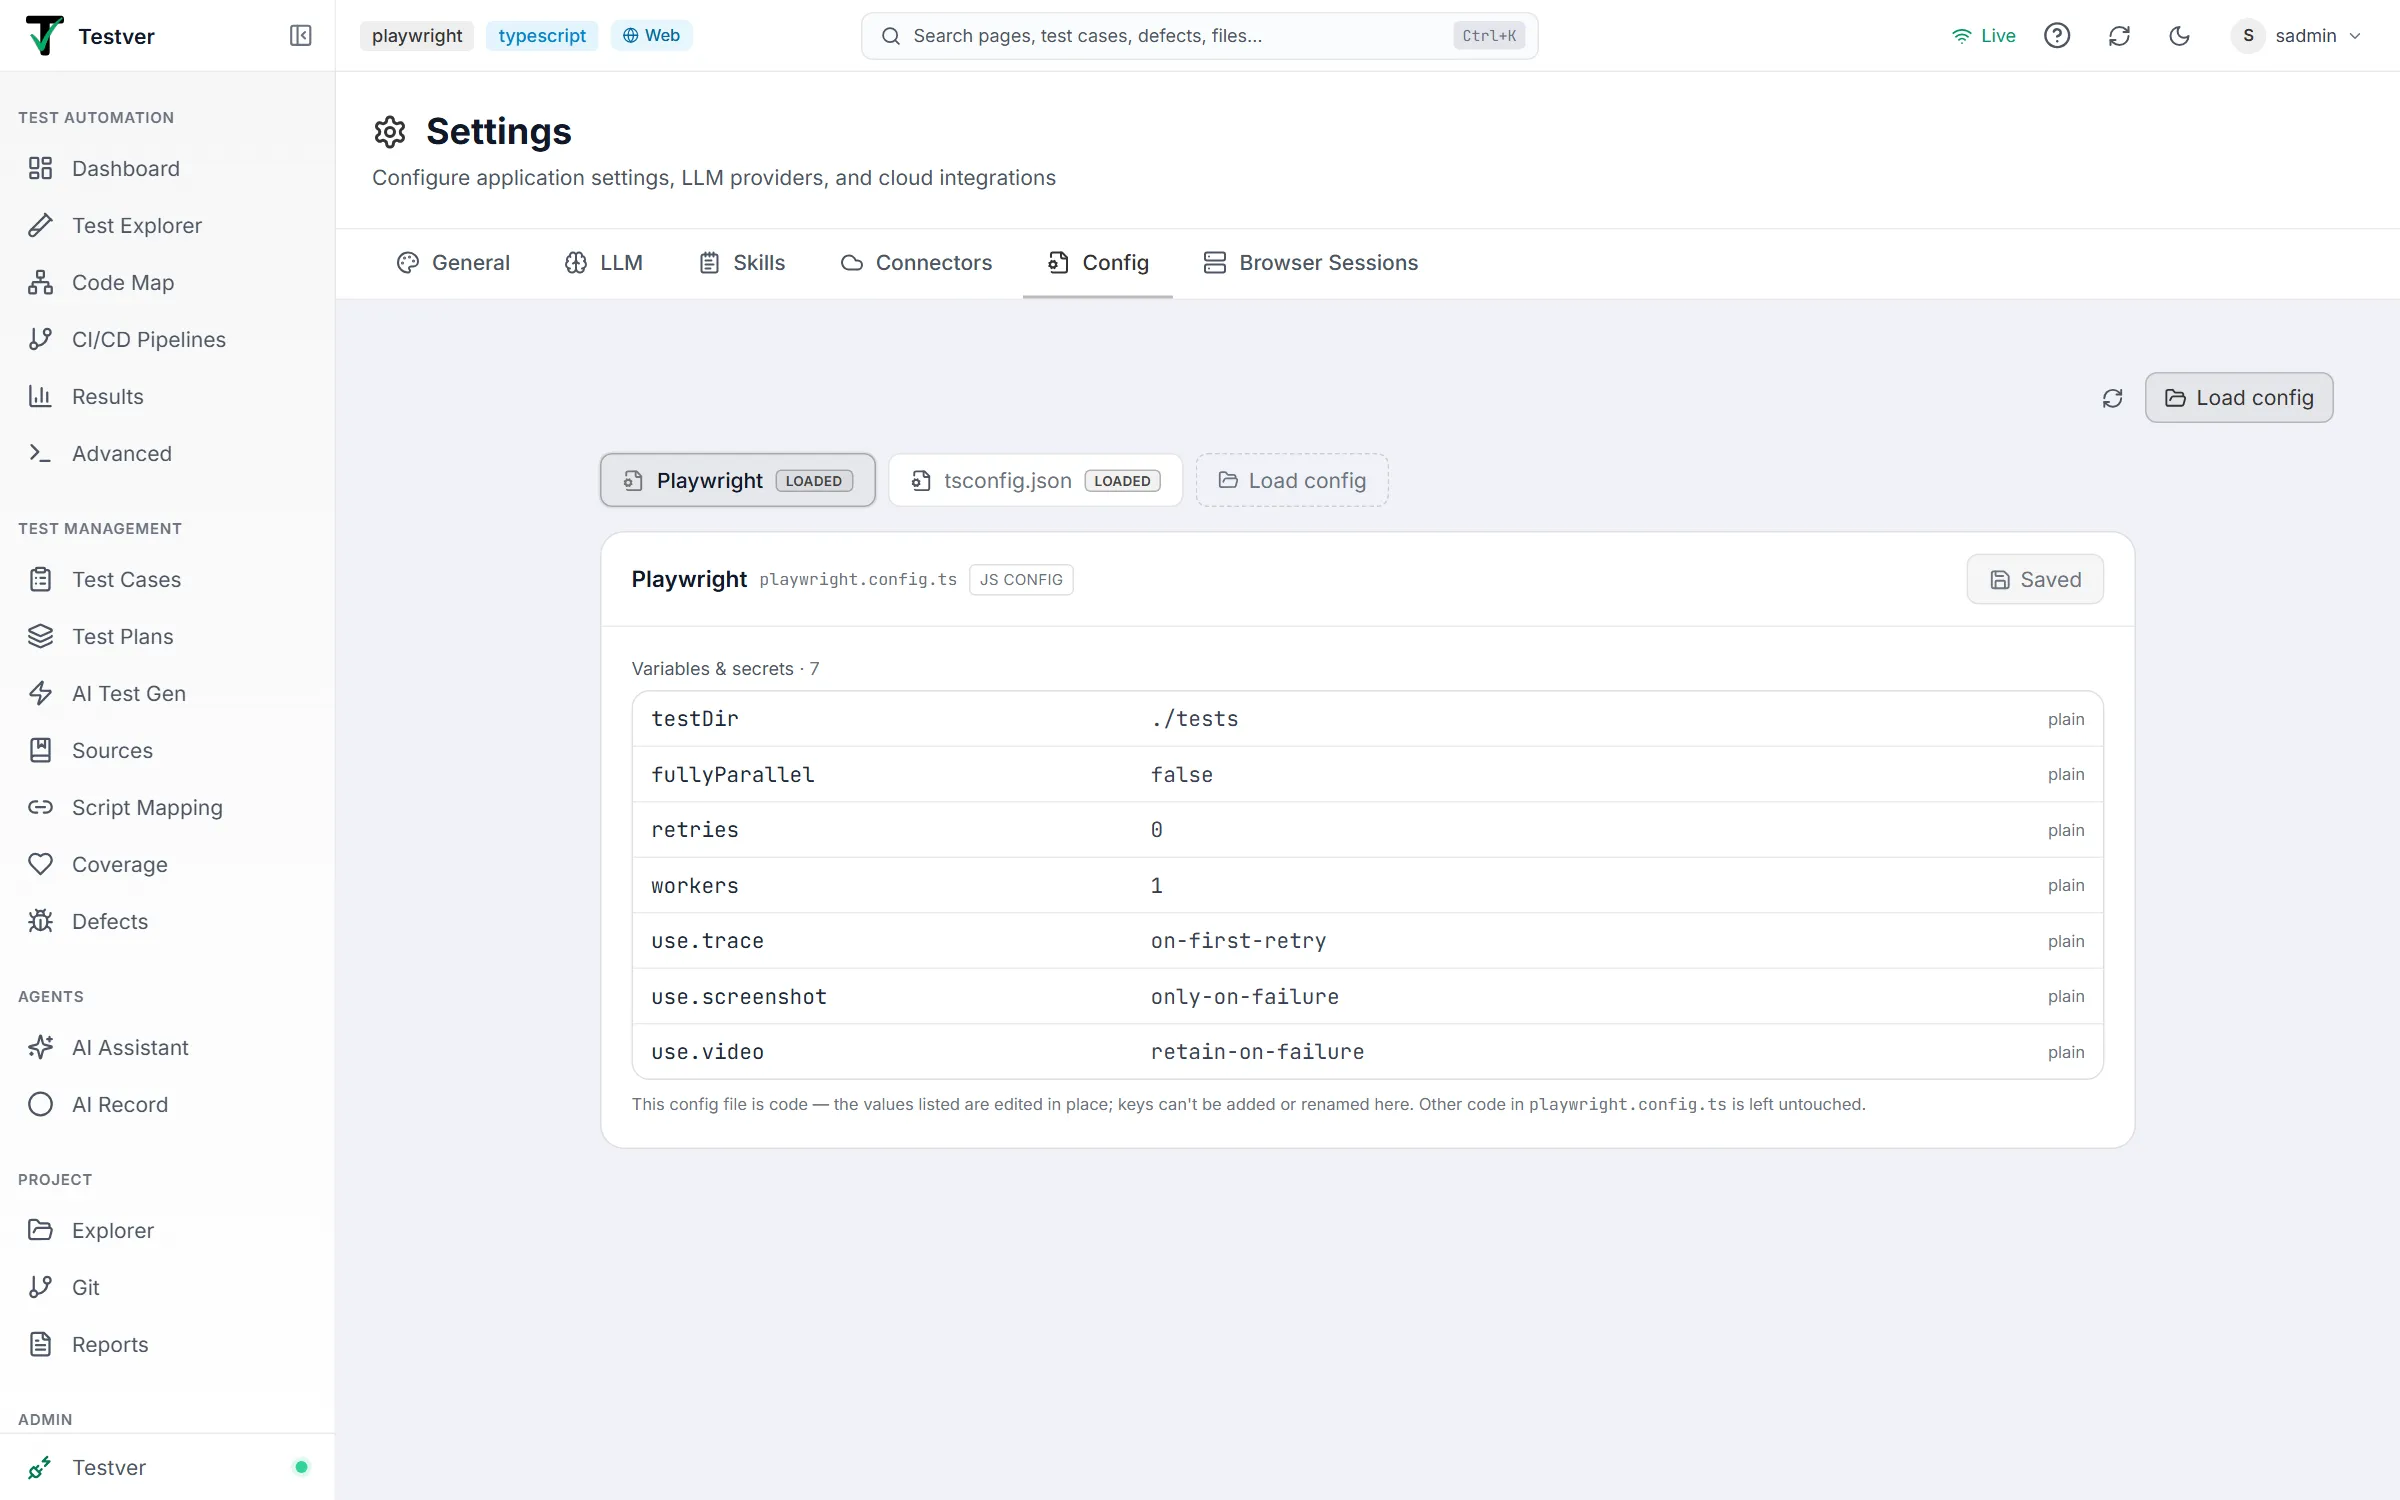
Task: Open project Explorer
Action: [x=167, y=1230]
